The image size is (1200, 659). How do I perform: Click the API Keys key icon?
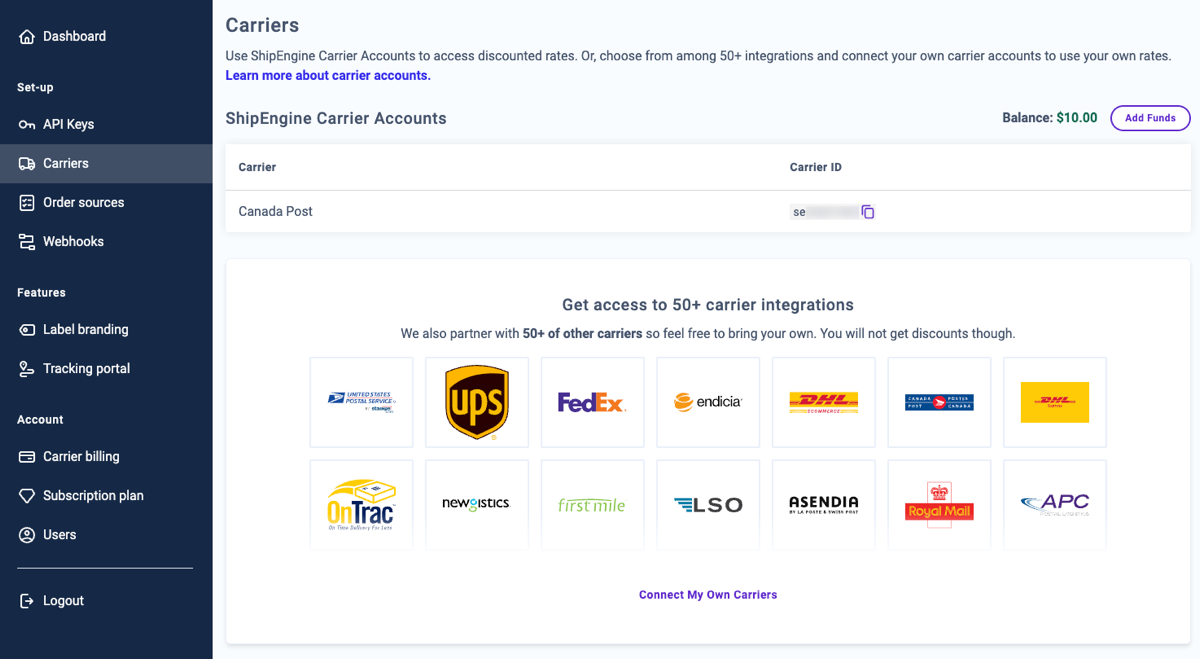coord(27,125)
